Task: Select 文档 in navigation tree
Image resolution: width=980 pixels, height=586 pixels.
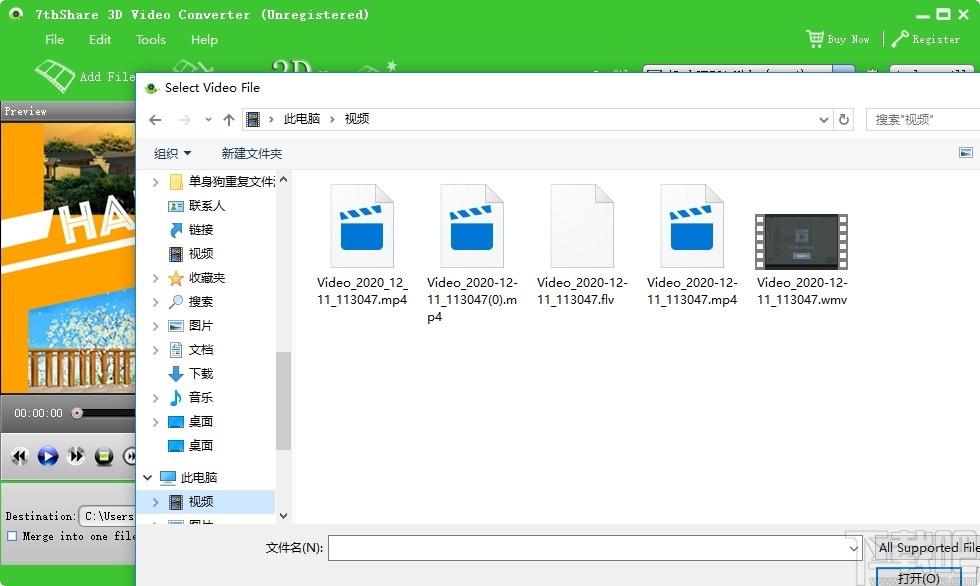Action: (x=191, y=349)
